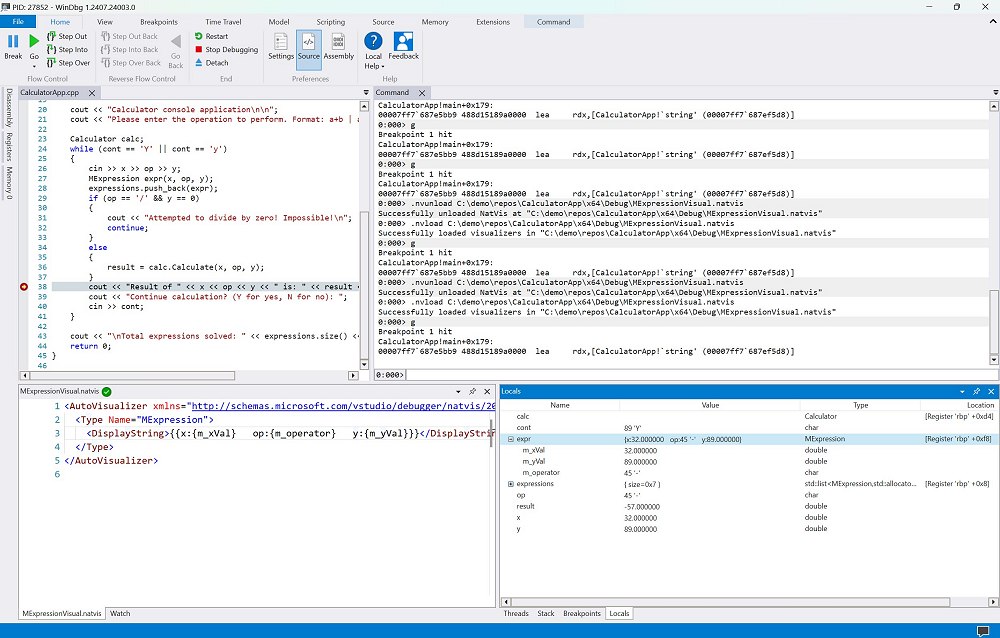Screen dimensions: 1000x638
Task: Select the Command ribbon tab
Action: (x=554, y=22)
